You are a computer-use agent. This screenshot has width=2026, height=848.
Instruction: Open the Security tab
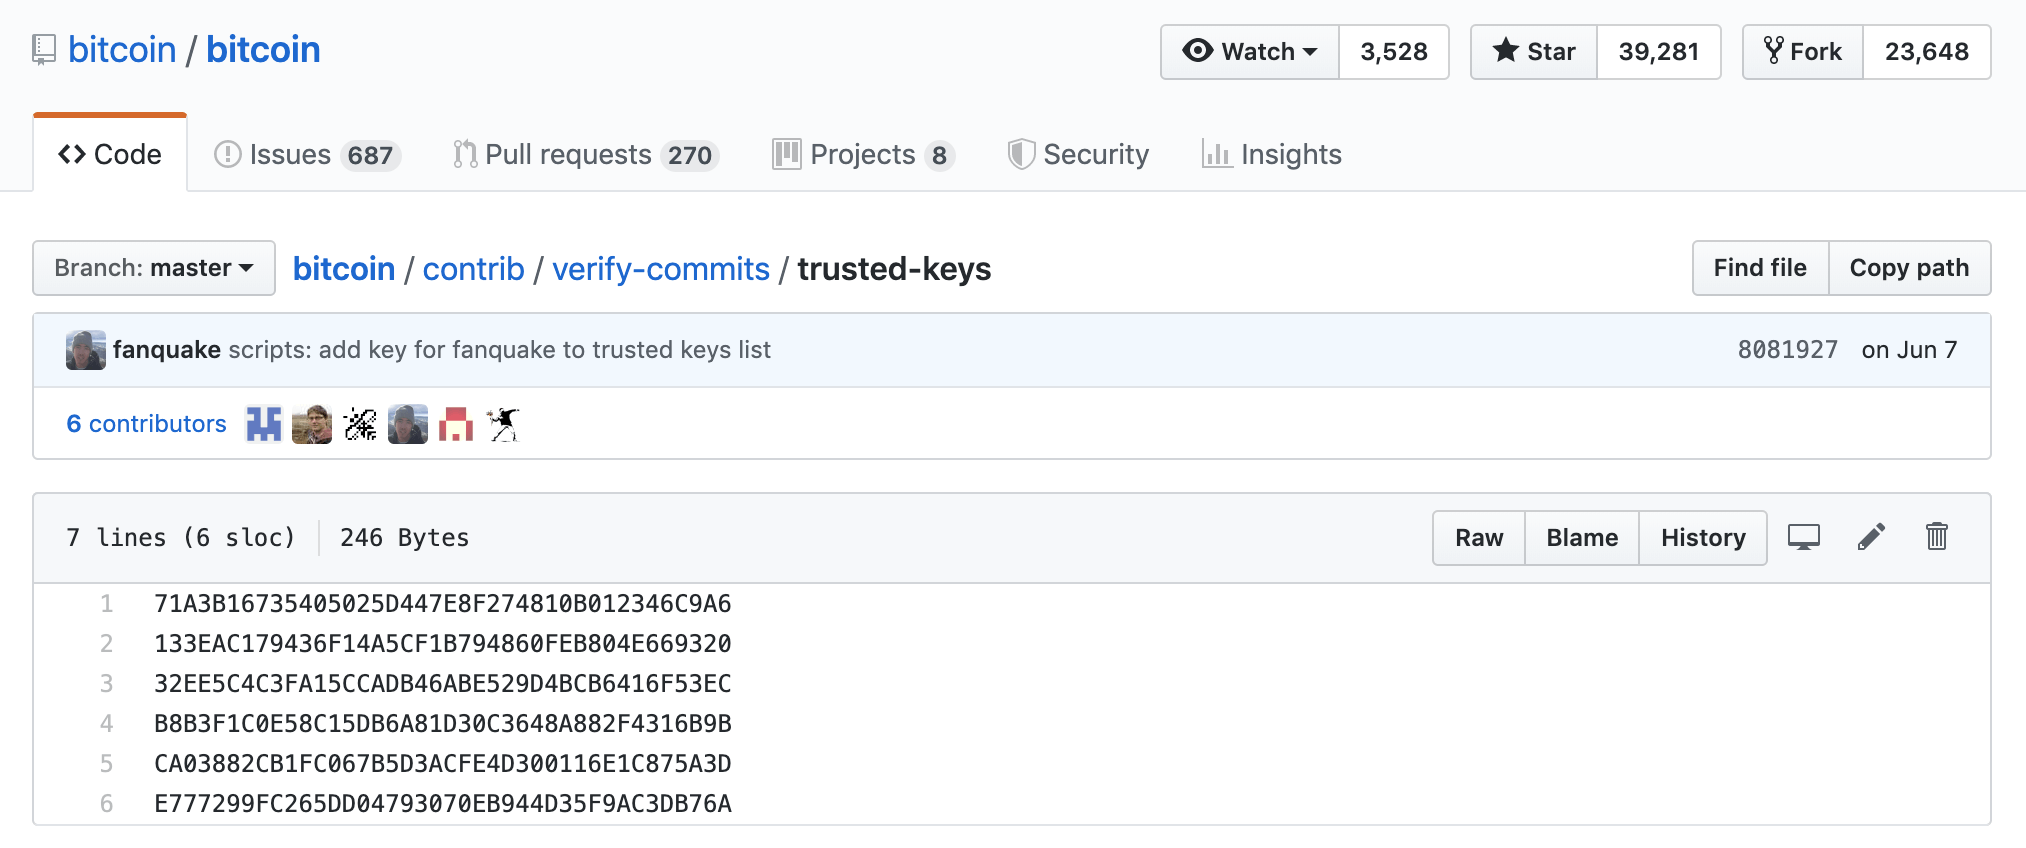[1078, 154]
